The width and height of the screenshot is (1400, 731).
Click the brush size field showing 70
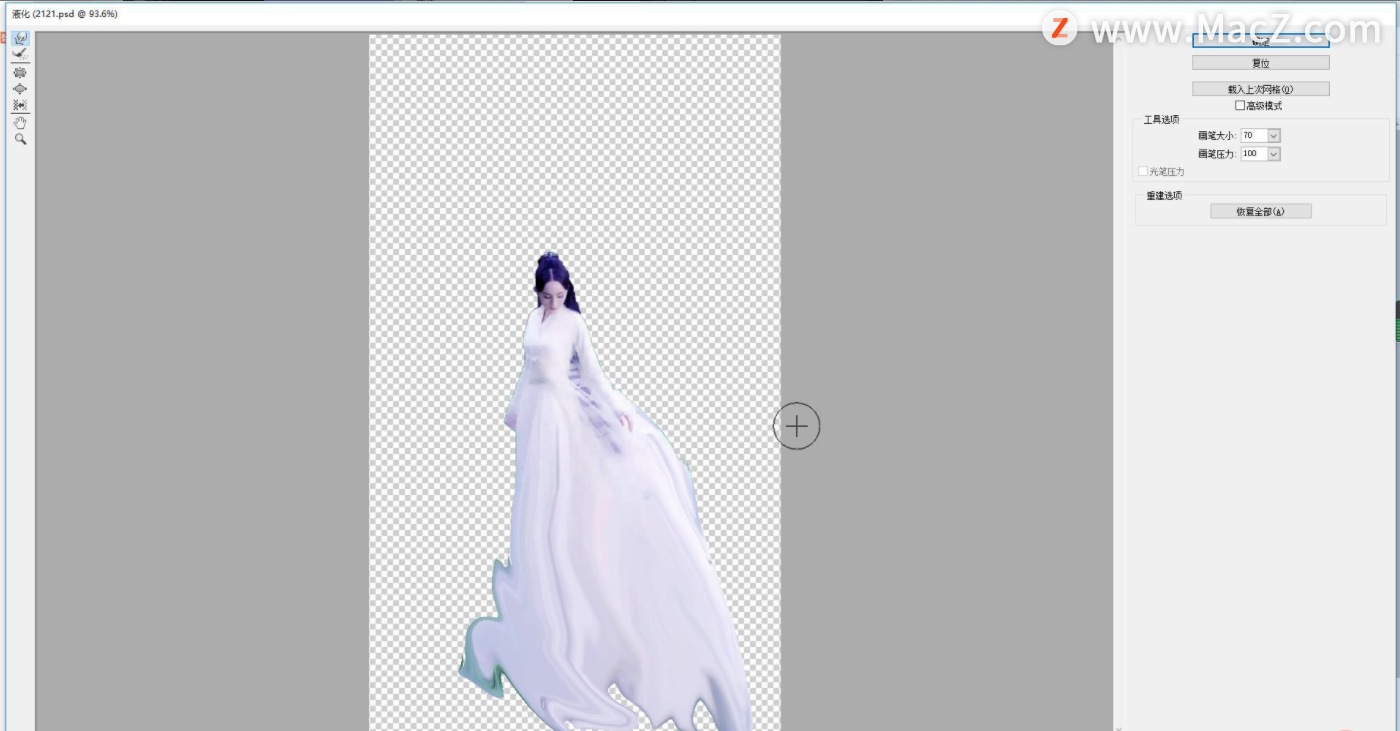[x=1254, y=135]
